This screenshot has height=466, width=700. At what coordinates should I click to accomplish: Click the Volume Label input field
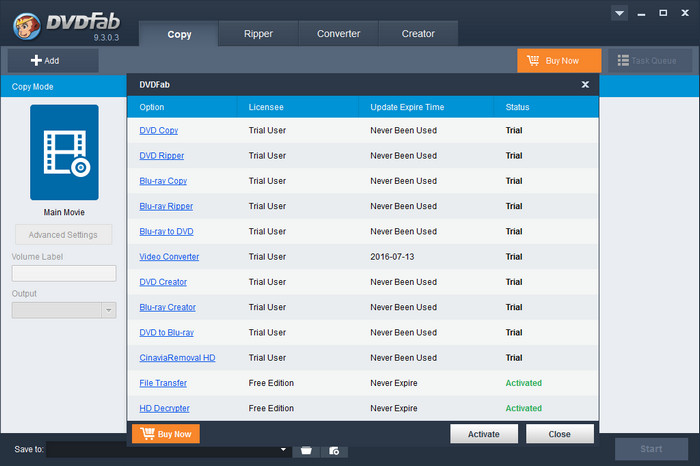click(64, 273)
